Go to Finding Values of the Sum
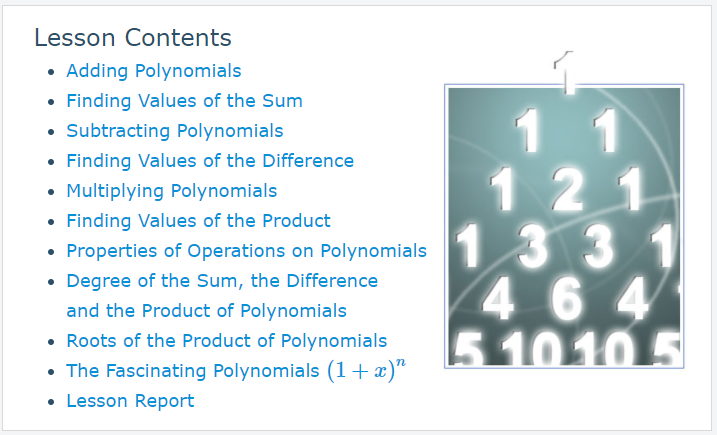Viewport: 717px width, 435px height. 184,101
